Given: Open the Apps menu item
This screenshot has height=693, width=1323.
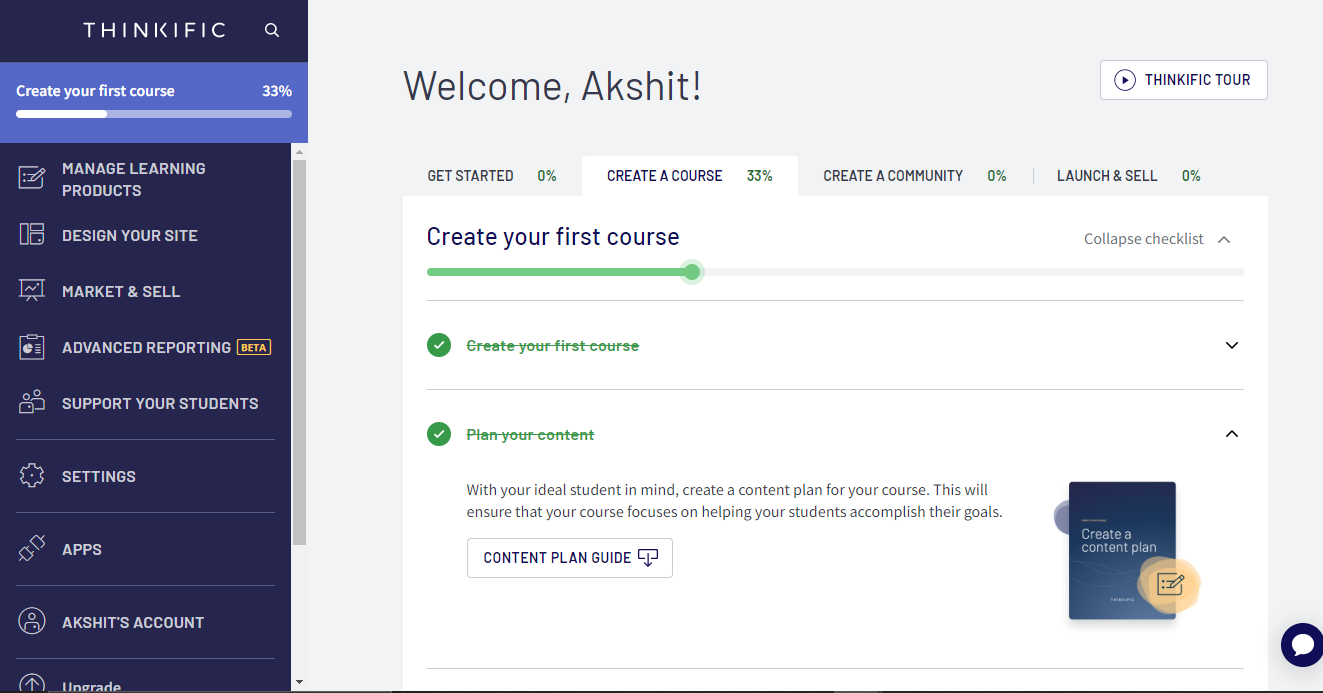Looking at the screenshot, I should click(145, 549).
